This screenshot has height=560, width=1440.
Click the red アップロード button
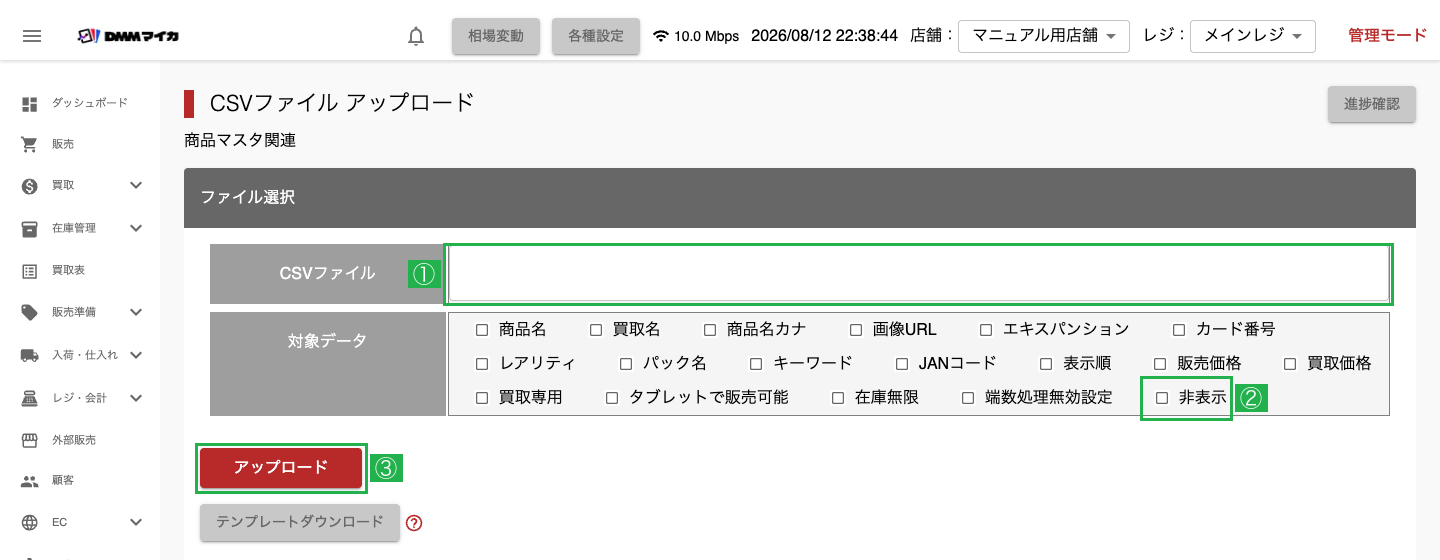(281, 468)
